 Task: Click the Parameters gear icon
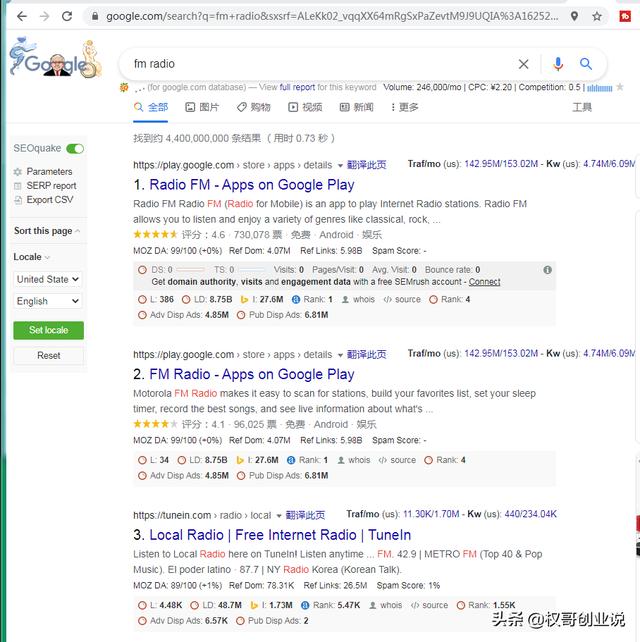[18, 172]
